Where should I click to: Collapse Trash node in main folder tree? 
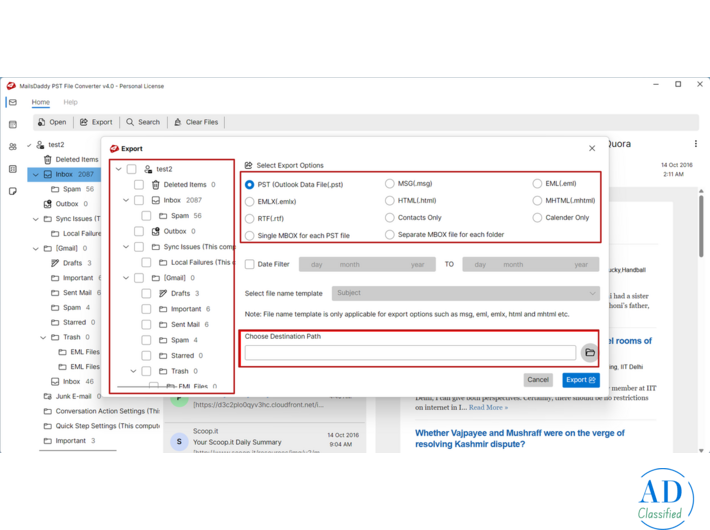tap(43, 337)
